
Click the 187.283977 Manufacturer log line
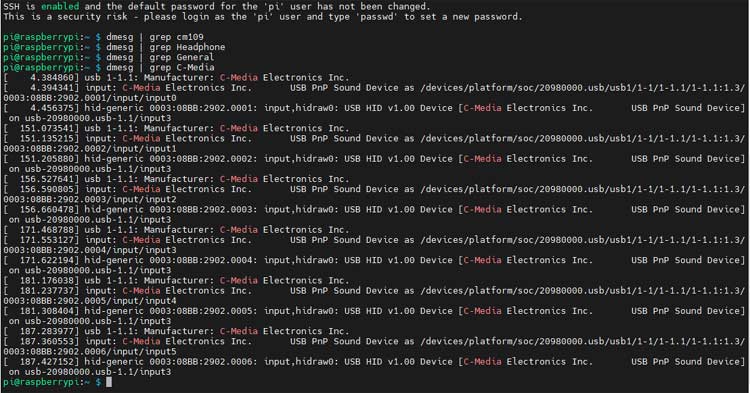(x=176, y=331)
